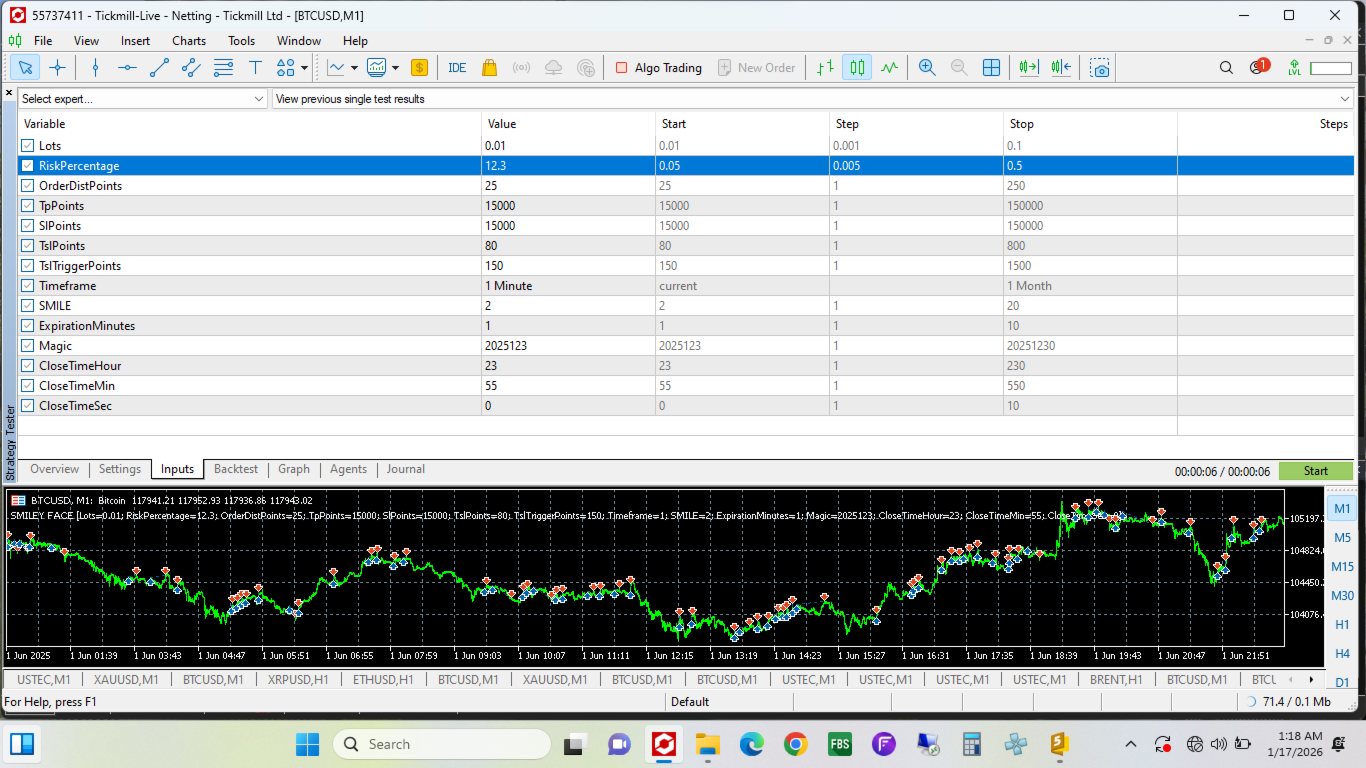Pick the vertical line drawing tool

coord(95,68)
